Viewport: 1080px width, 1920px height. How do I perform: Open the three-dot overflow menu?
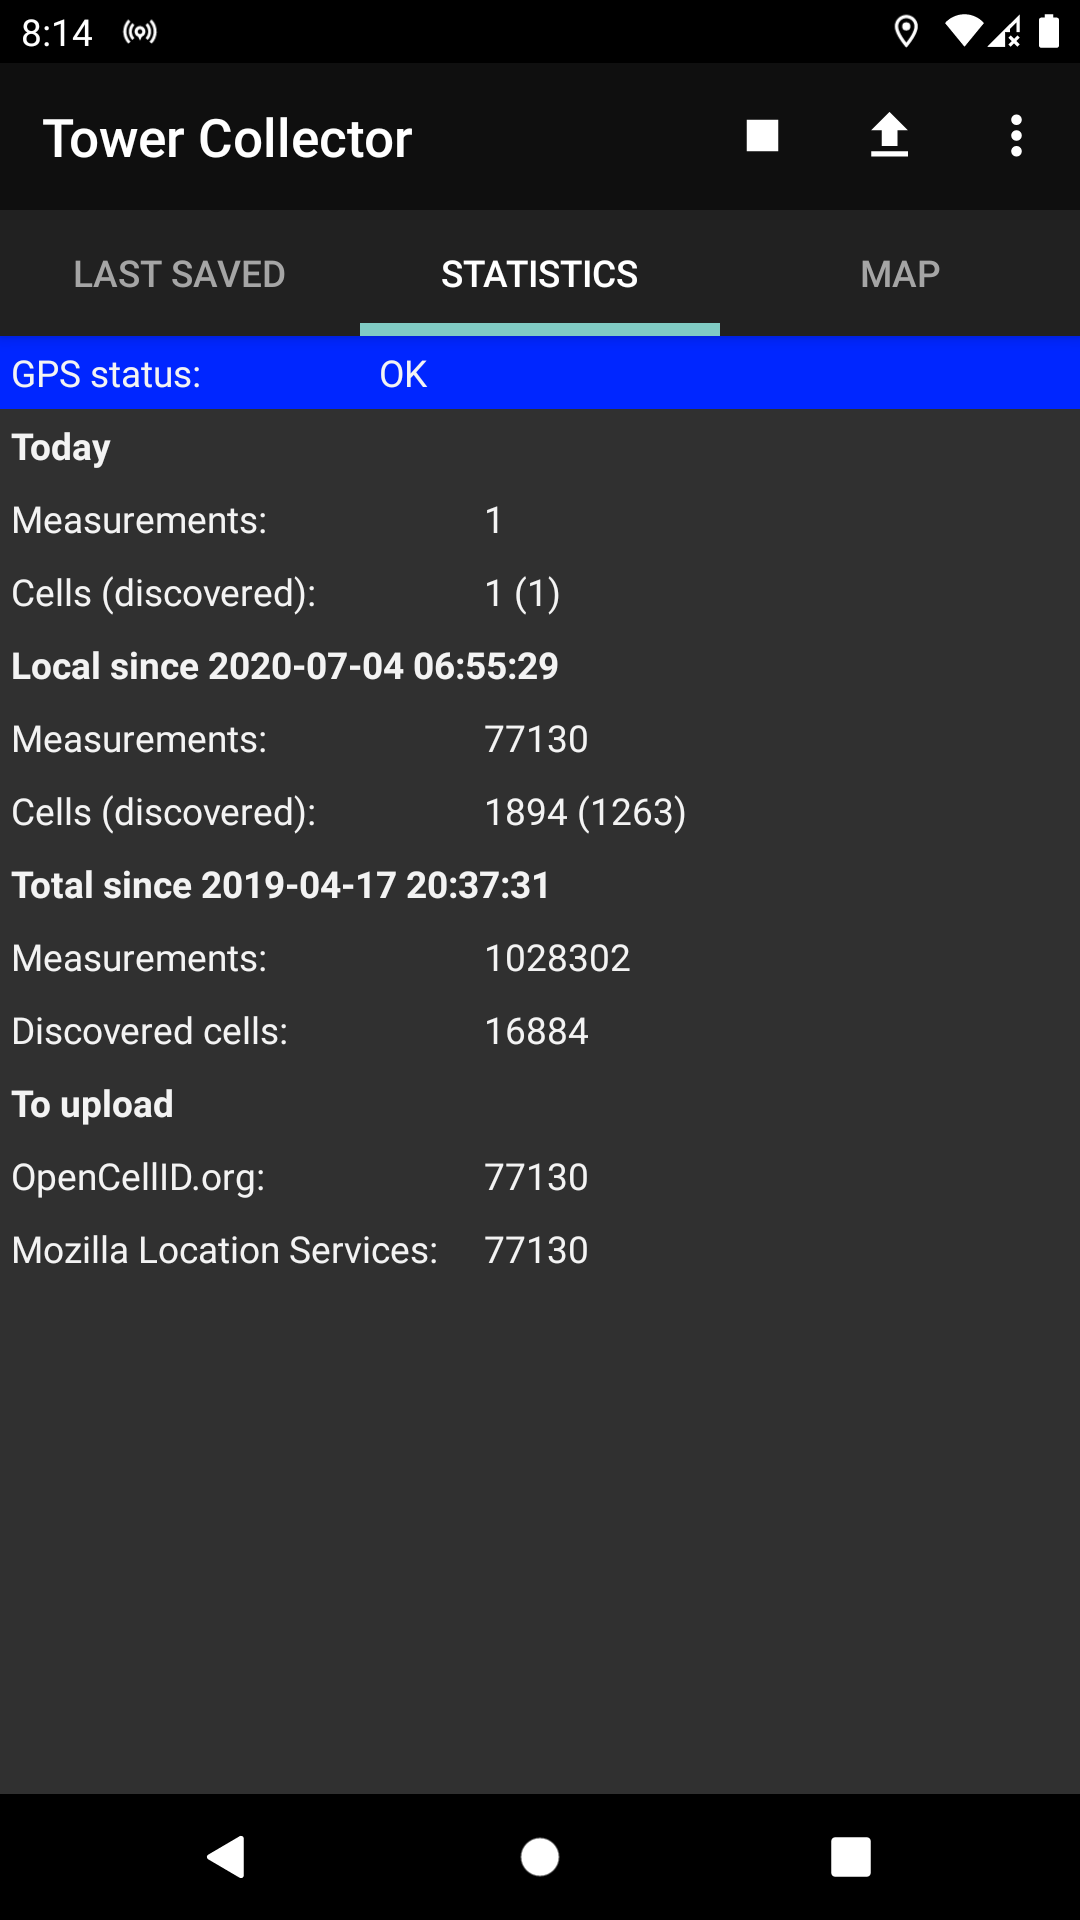click(x=1016, y=136)
